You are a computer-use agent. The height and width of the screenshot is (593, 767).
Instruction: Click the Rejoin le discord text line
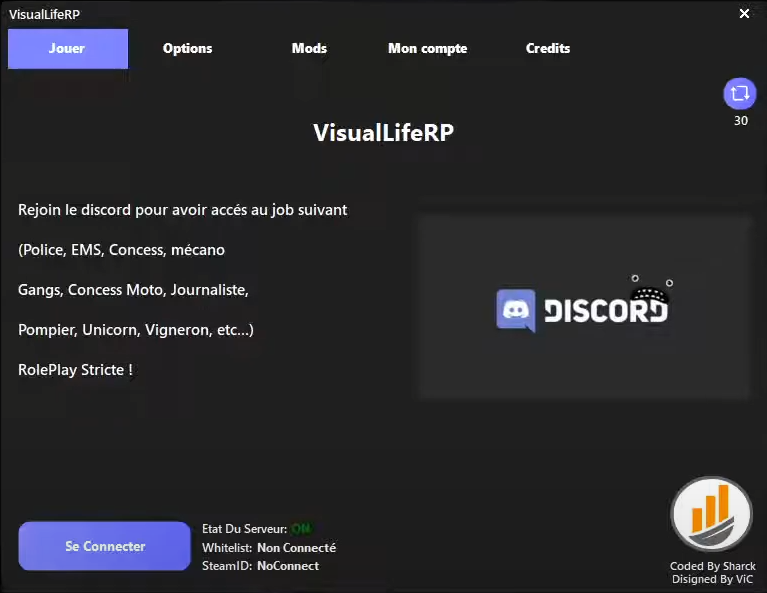tap(182, 210)
